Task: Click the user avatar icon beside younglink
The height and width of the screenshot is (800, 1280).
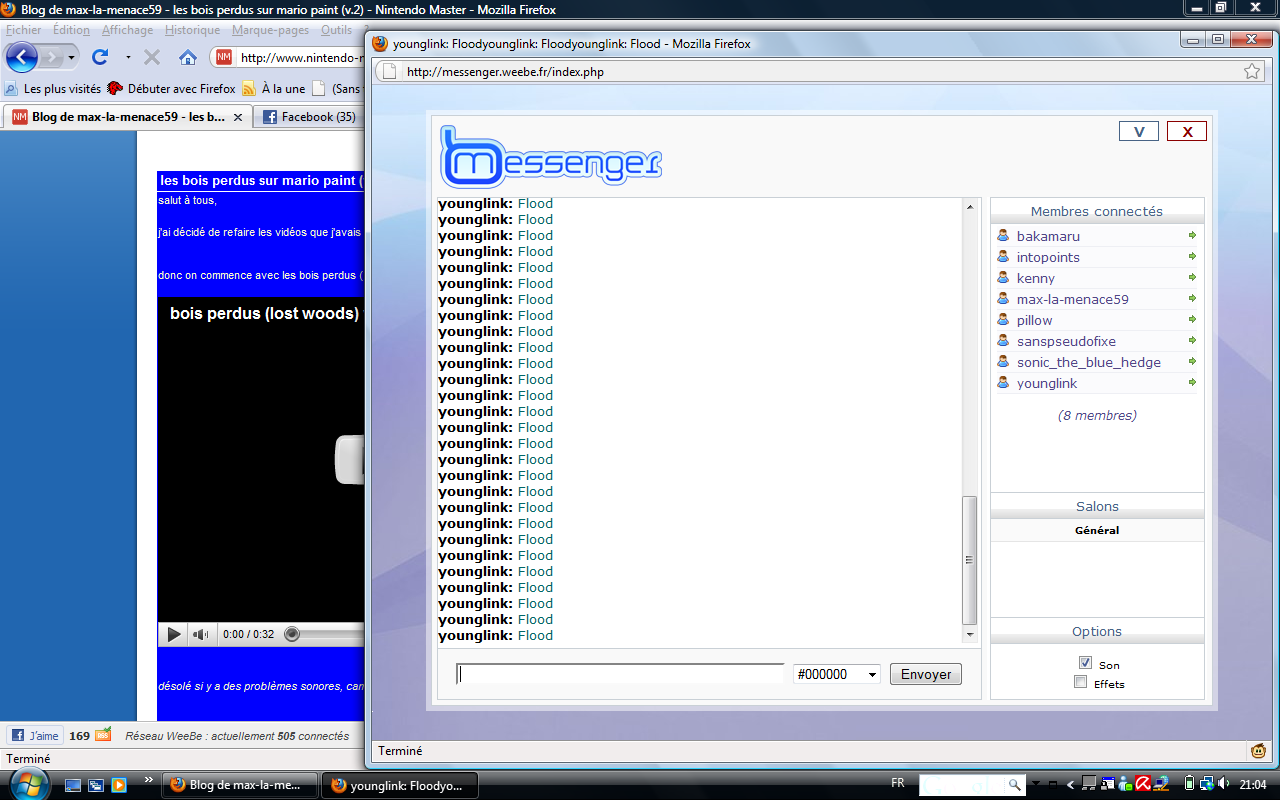Action: tap(1003, 383)
